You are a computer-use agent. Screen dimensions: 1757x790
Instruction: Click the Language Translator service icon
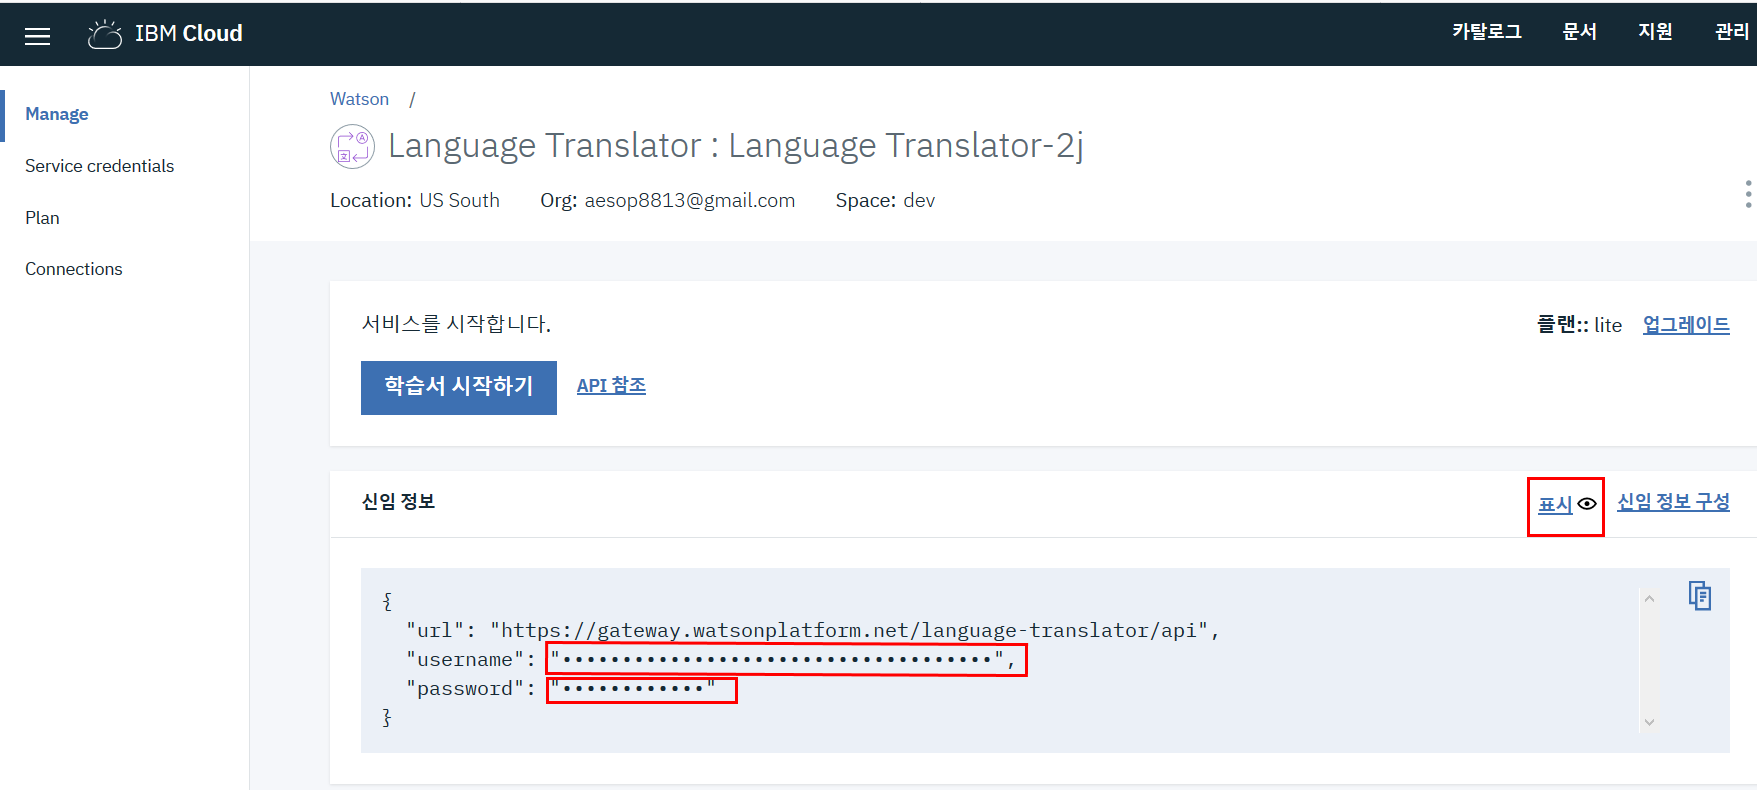(352, 147)
